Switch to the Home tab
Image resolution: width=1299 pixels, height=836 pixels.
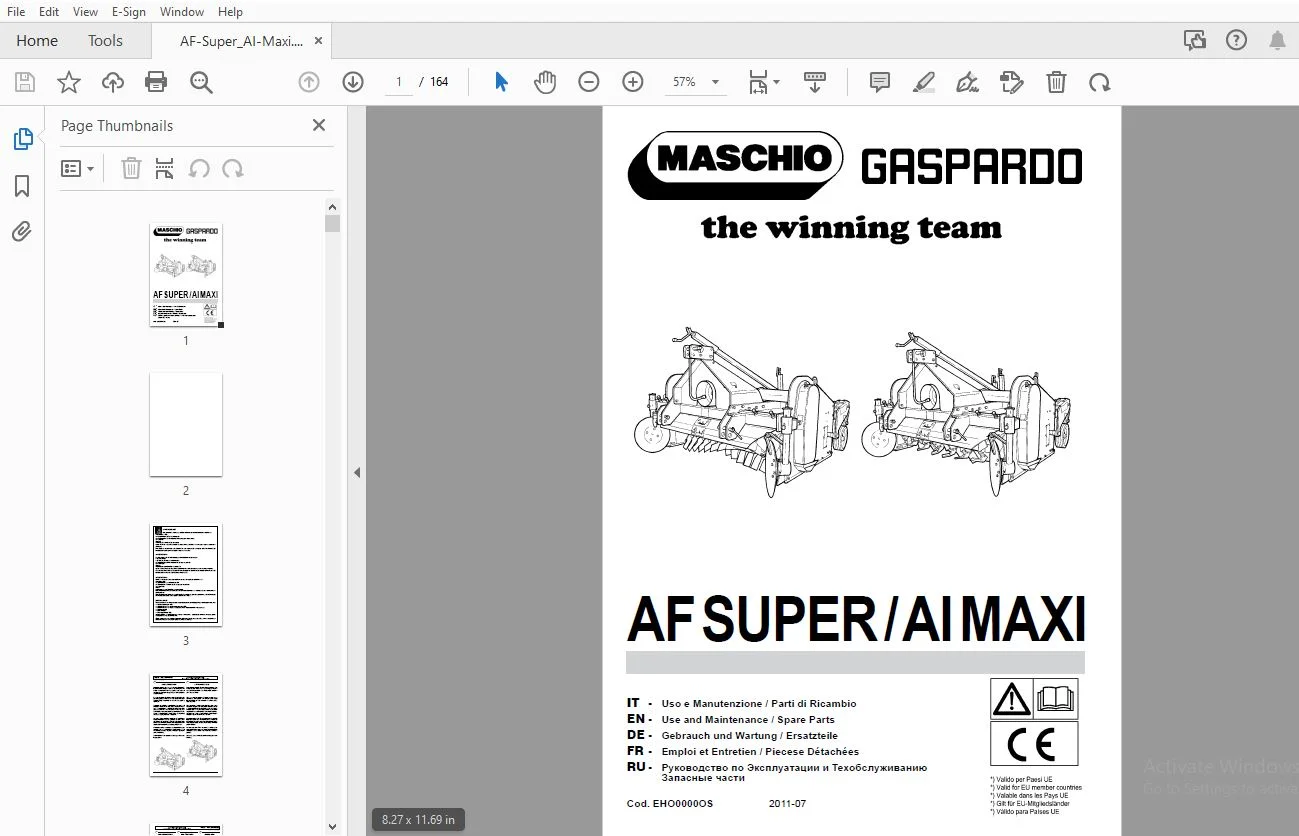click(x=37, y=41)
